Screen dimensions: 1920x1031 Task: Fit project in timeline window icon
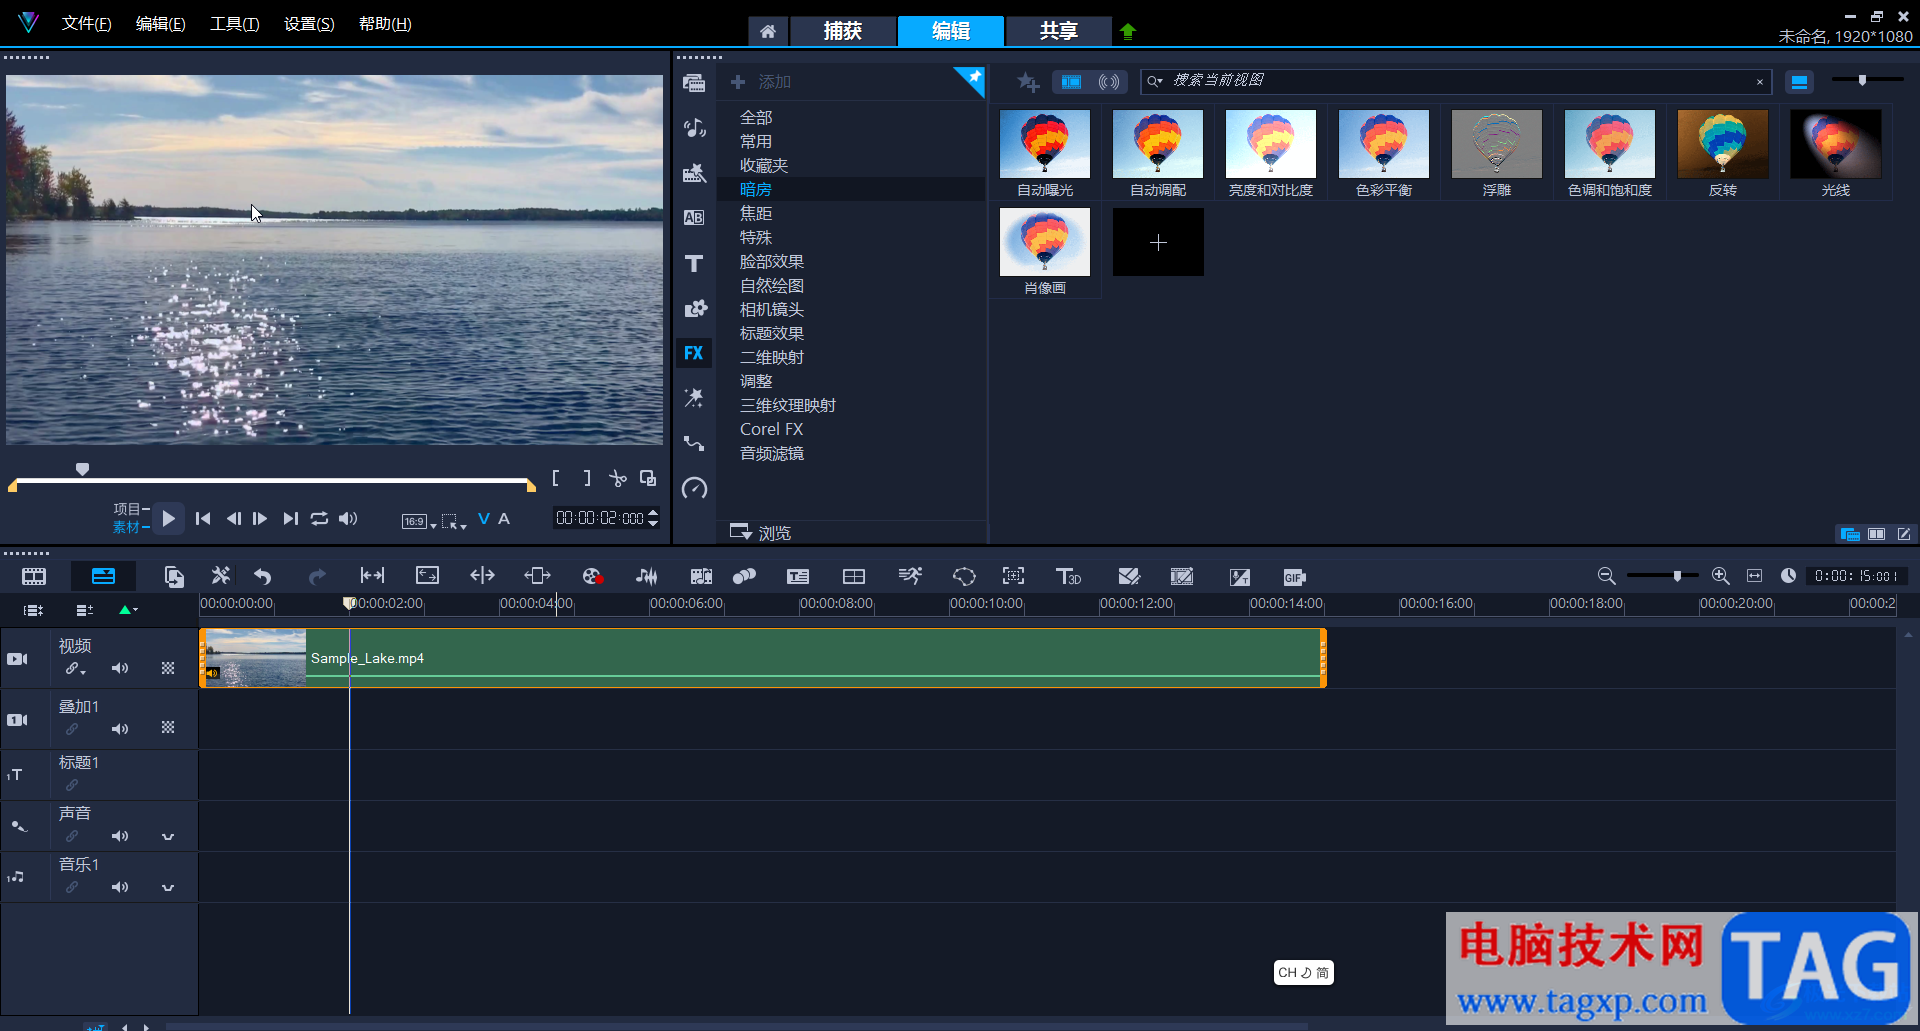(1754, 576)
